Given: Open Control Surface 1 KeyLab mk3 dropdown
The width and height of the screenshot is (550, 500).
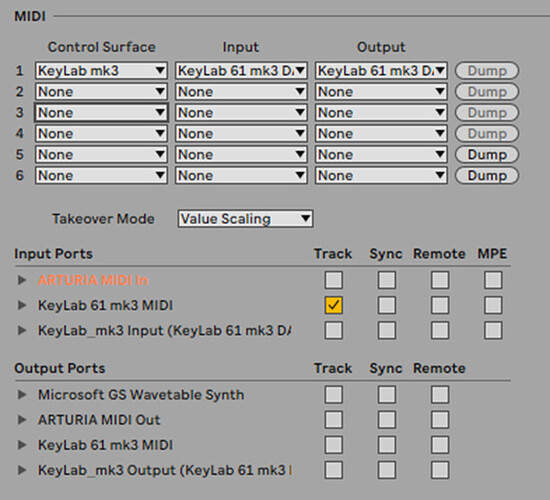Looking at the screenshot, I should tap(101, 71).
